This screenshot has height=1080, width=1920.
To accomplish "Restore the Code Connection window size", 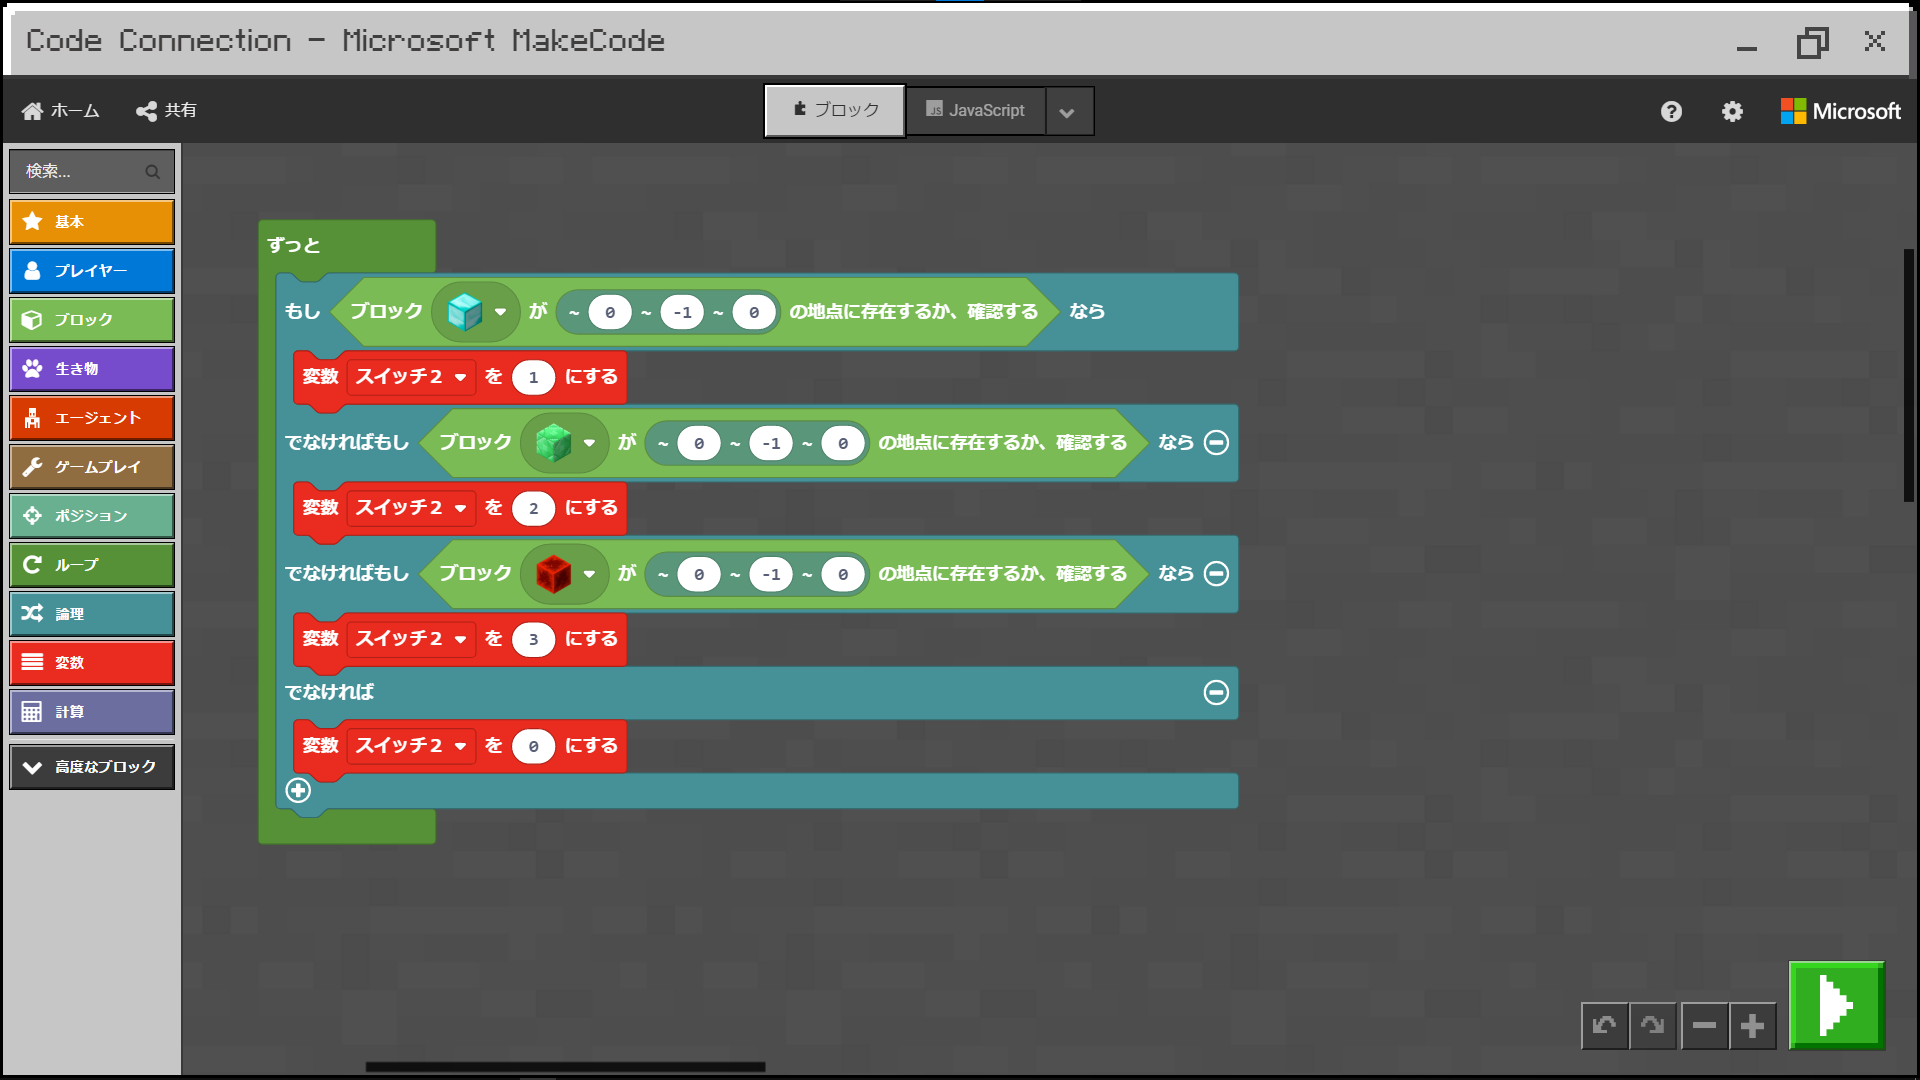I will click(1812, 42).
